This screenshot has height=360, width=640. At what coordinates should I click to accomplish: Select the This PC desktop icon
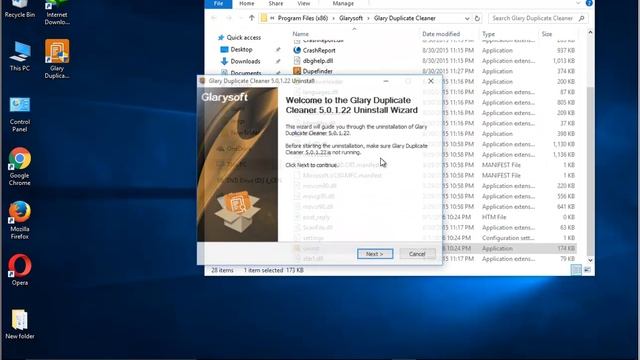pyautogui.click(x=20, y=56)
